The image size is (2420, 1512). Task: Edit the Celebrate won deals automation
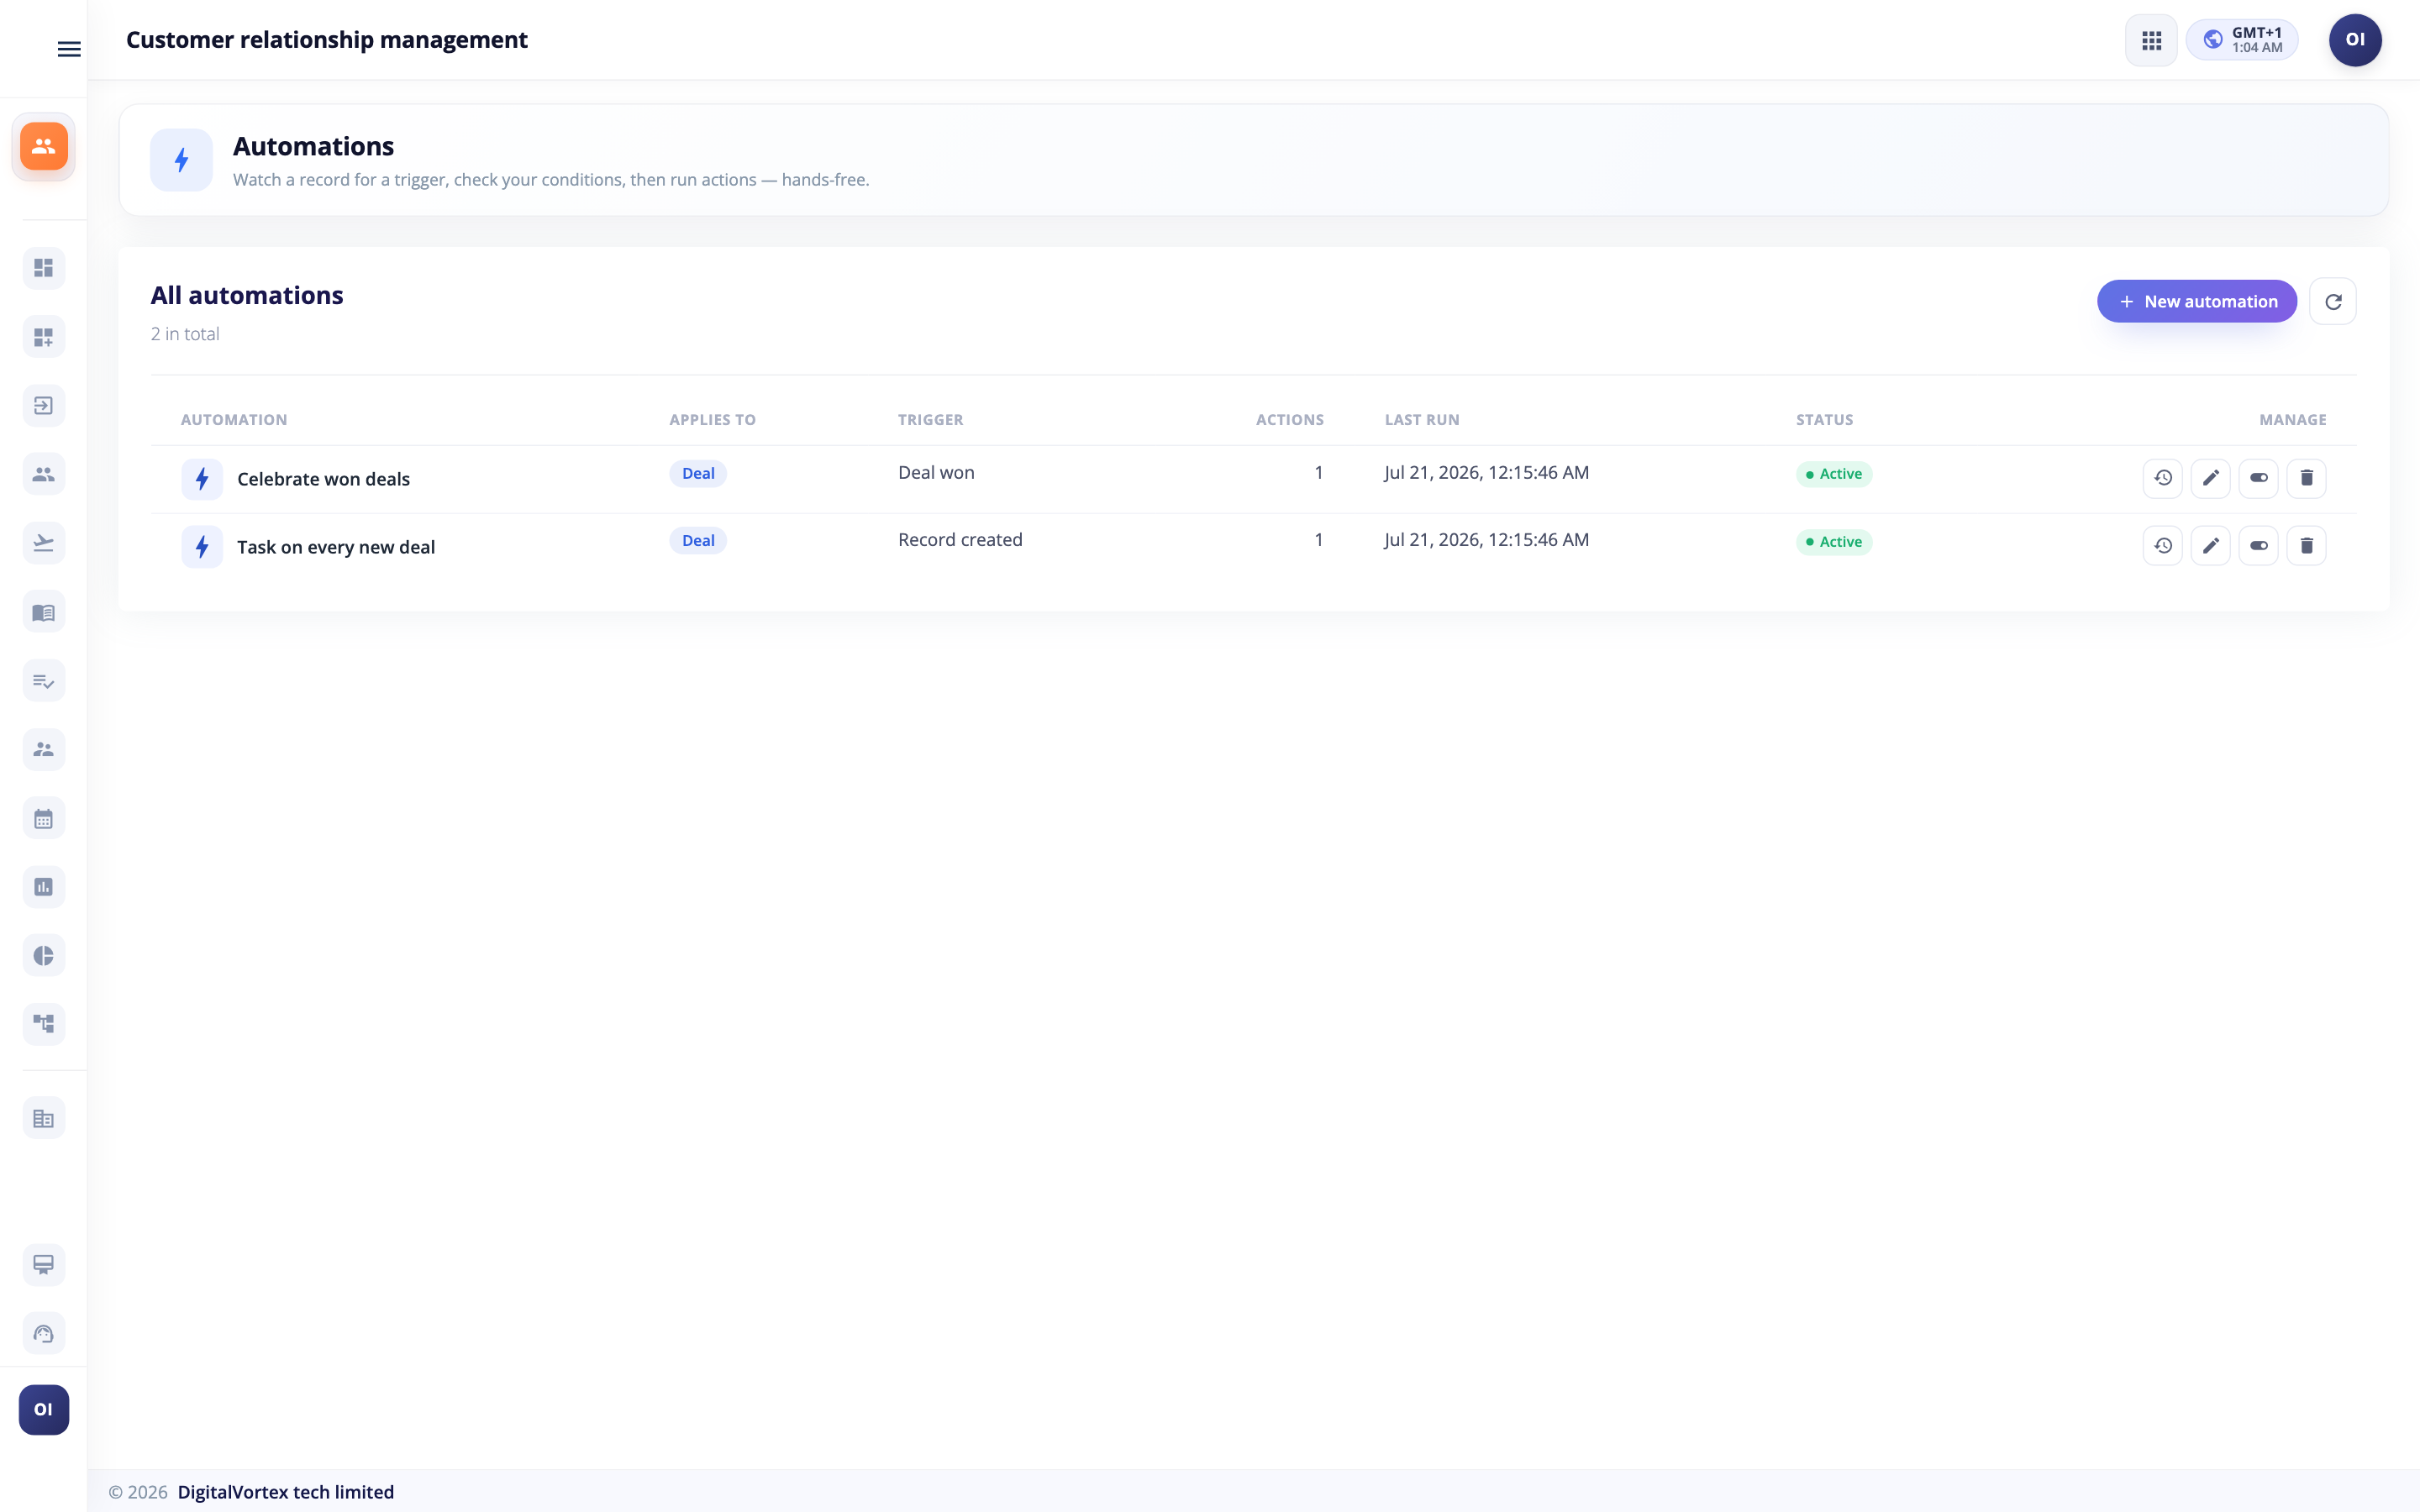click(x=2210, y=478)
